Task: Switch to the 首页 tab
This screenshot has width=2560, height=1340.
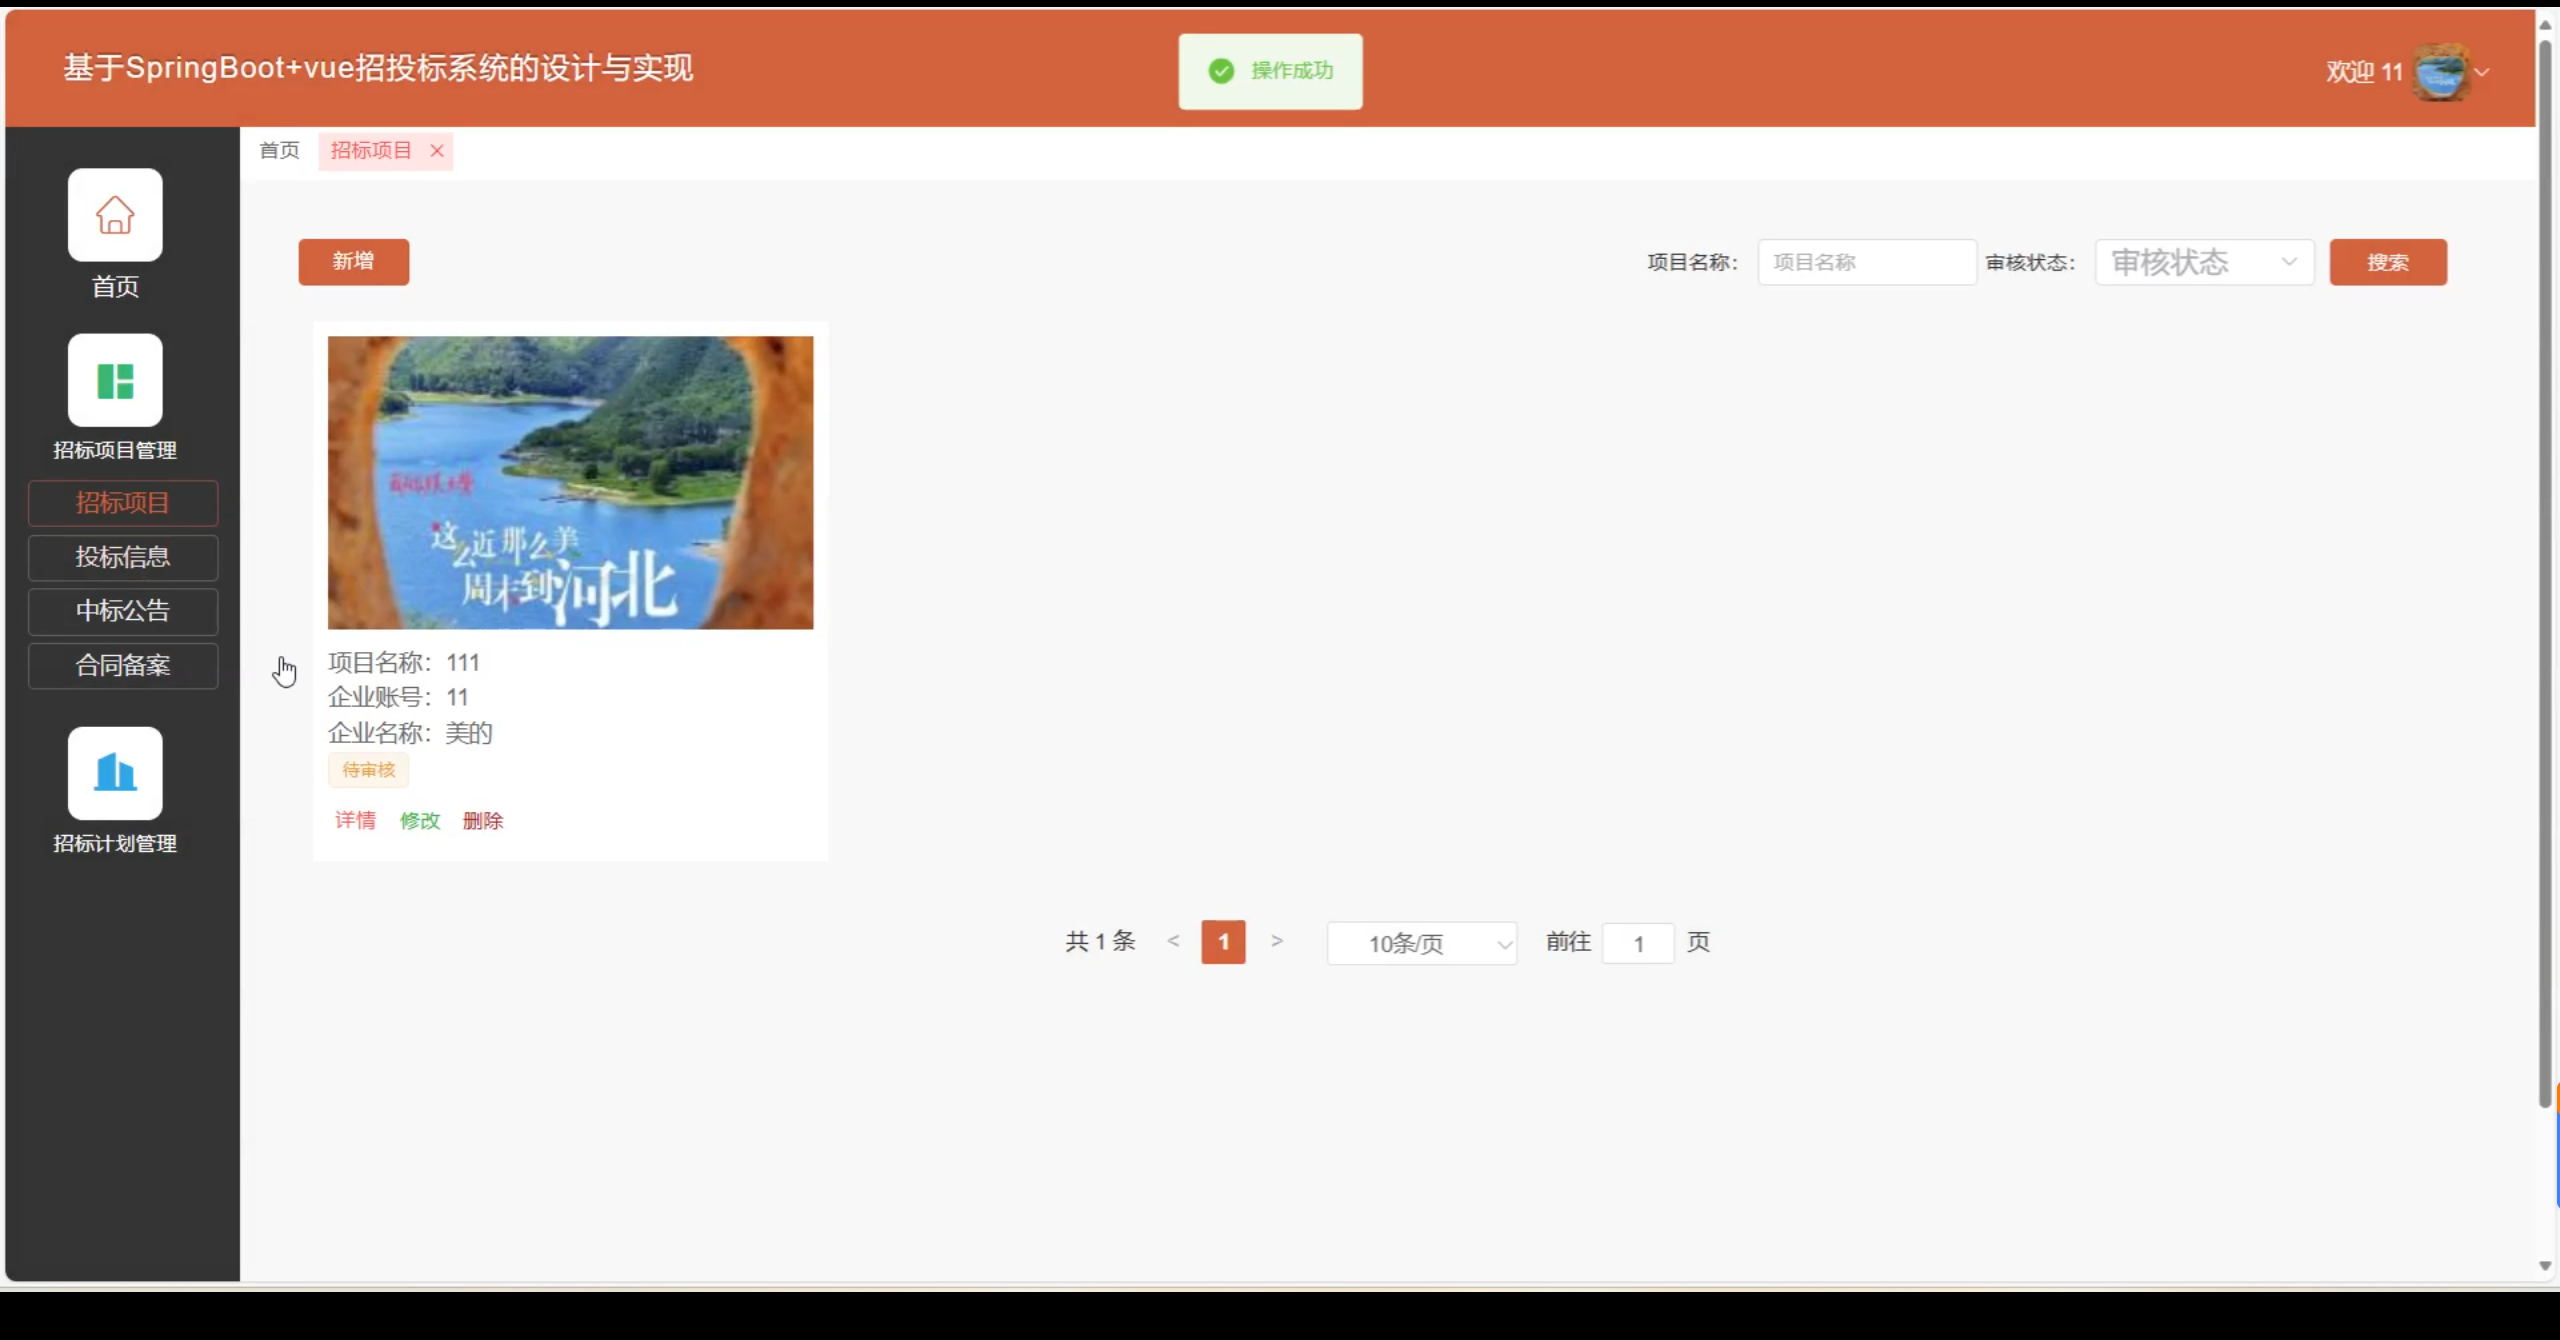Action: (x=279, y=151)
